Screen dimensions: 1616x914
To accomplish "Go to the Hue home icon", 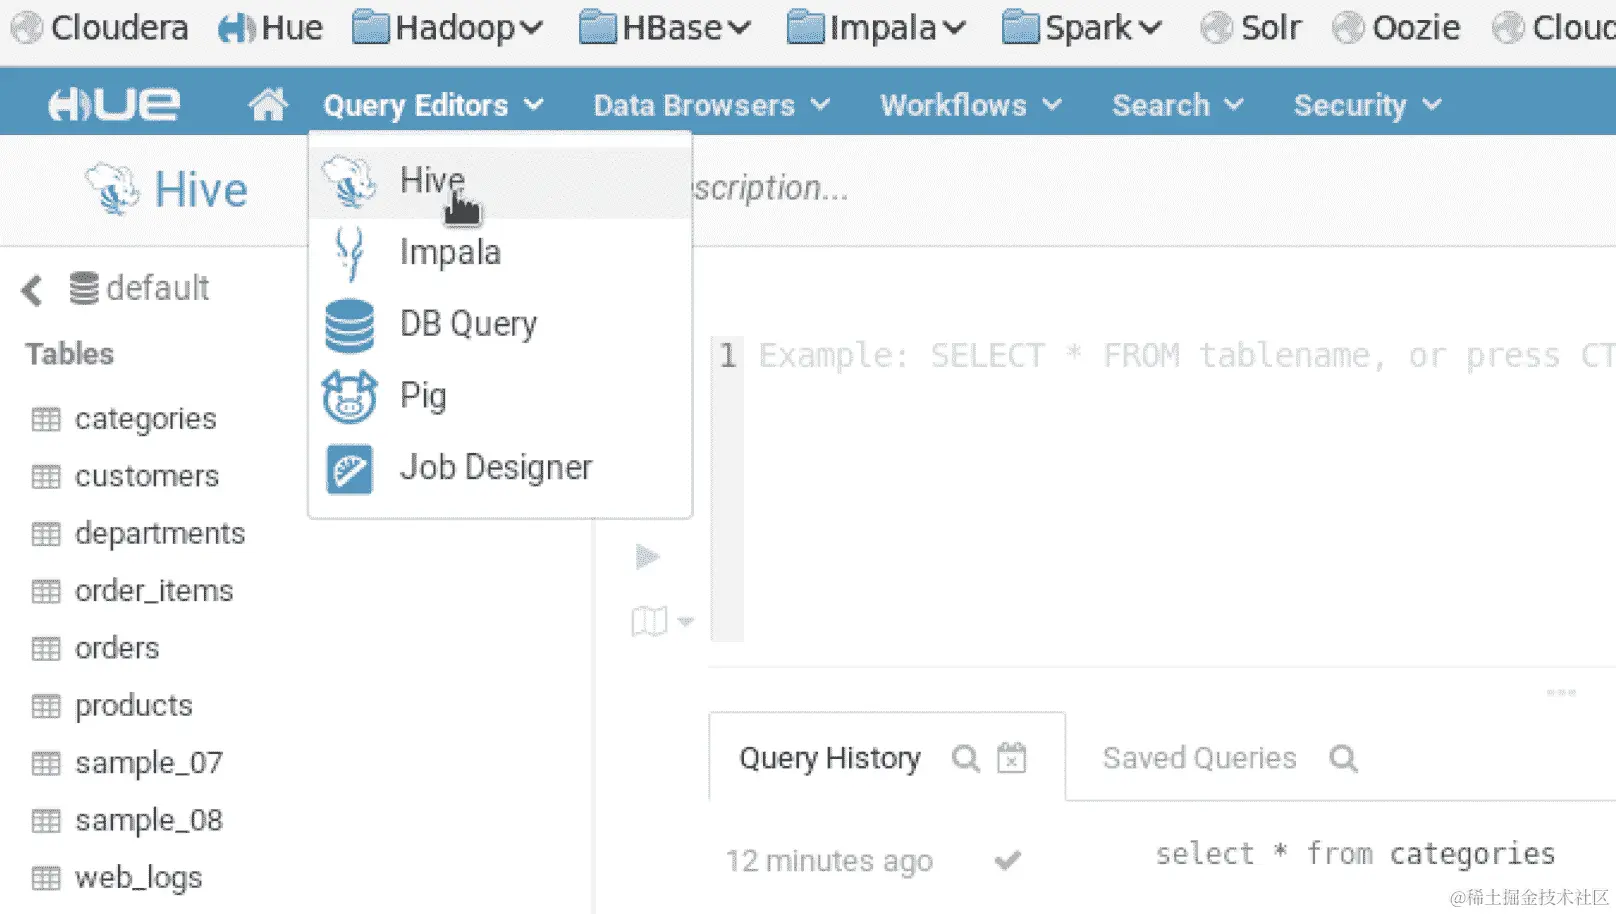I will pos(268,104).
